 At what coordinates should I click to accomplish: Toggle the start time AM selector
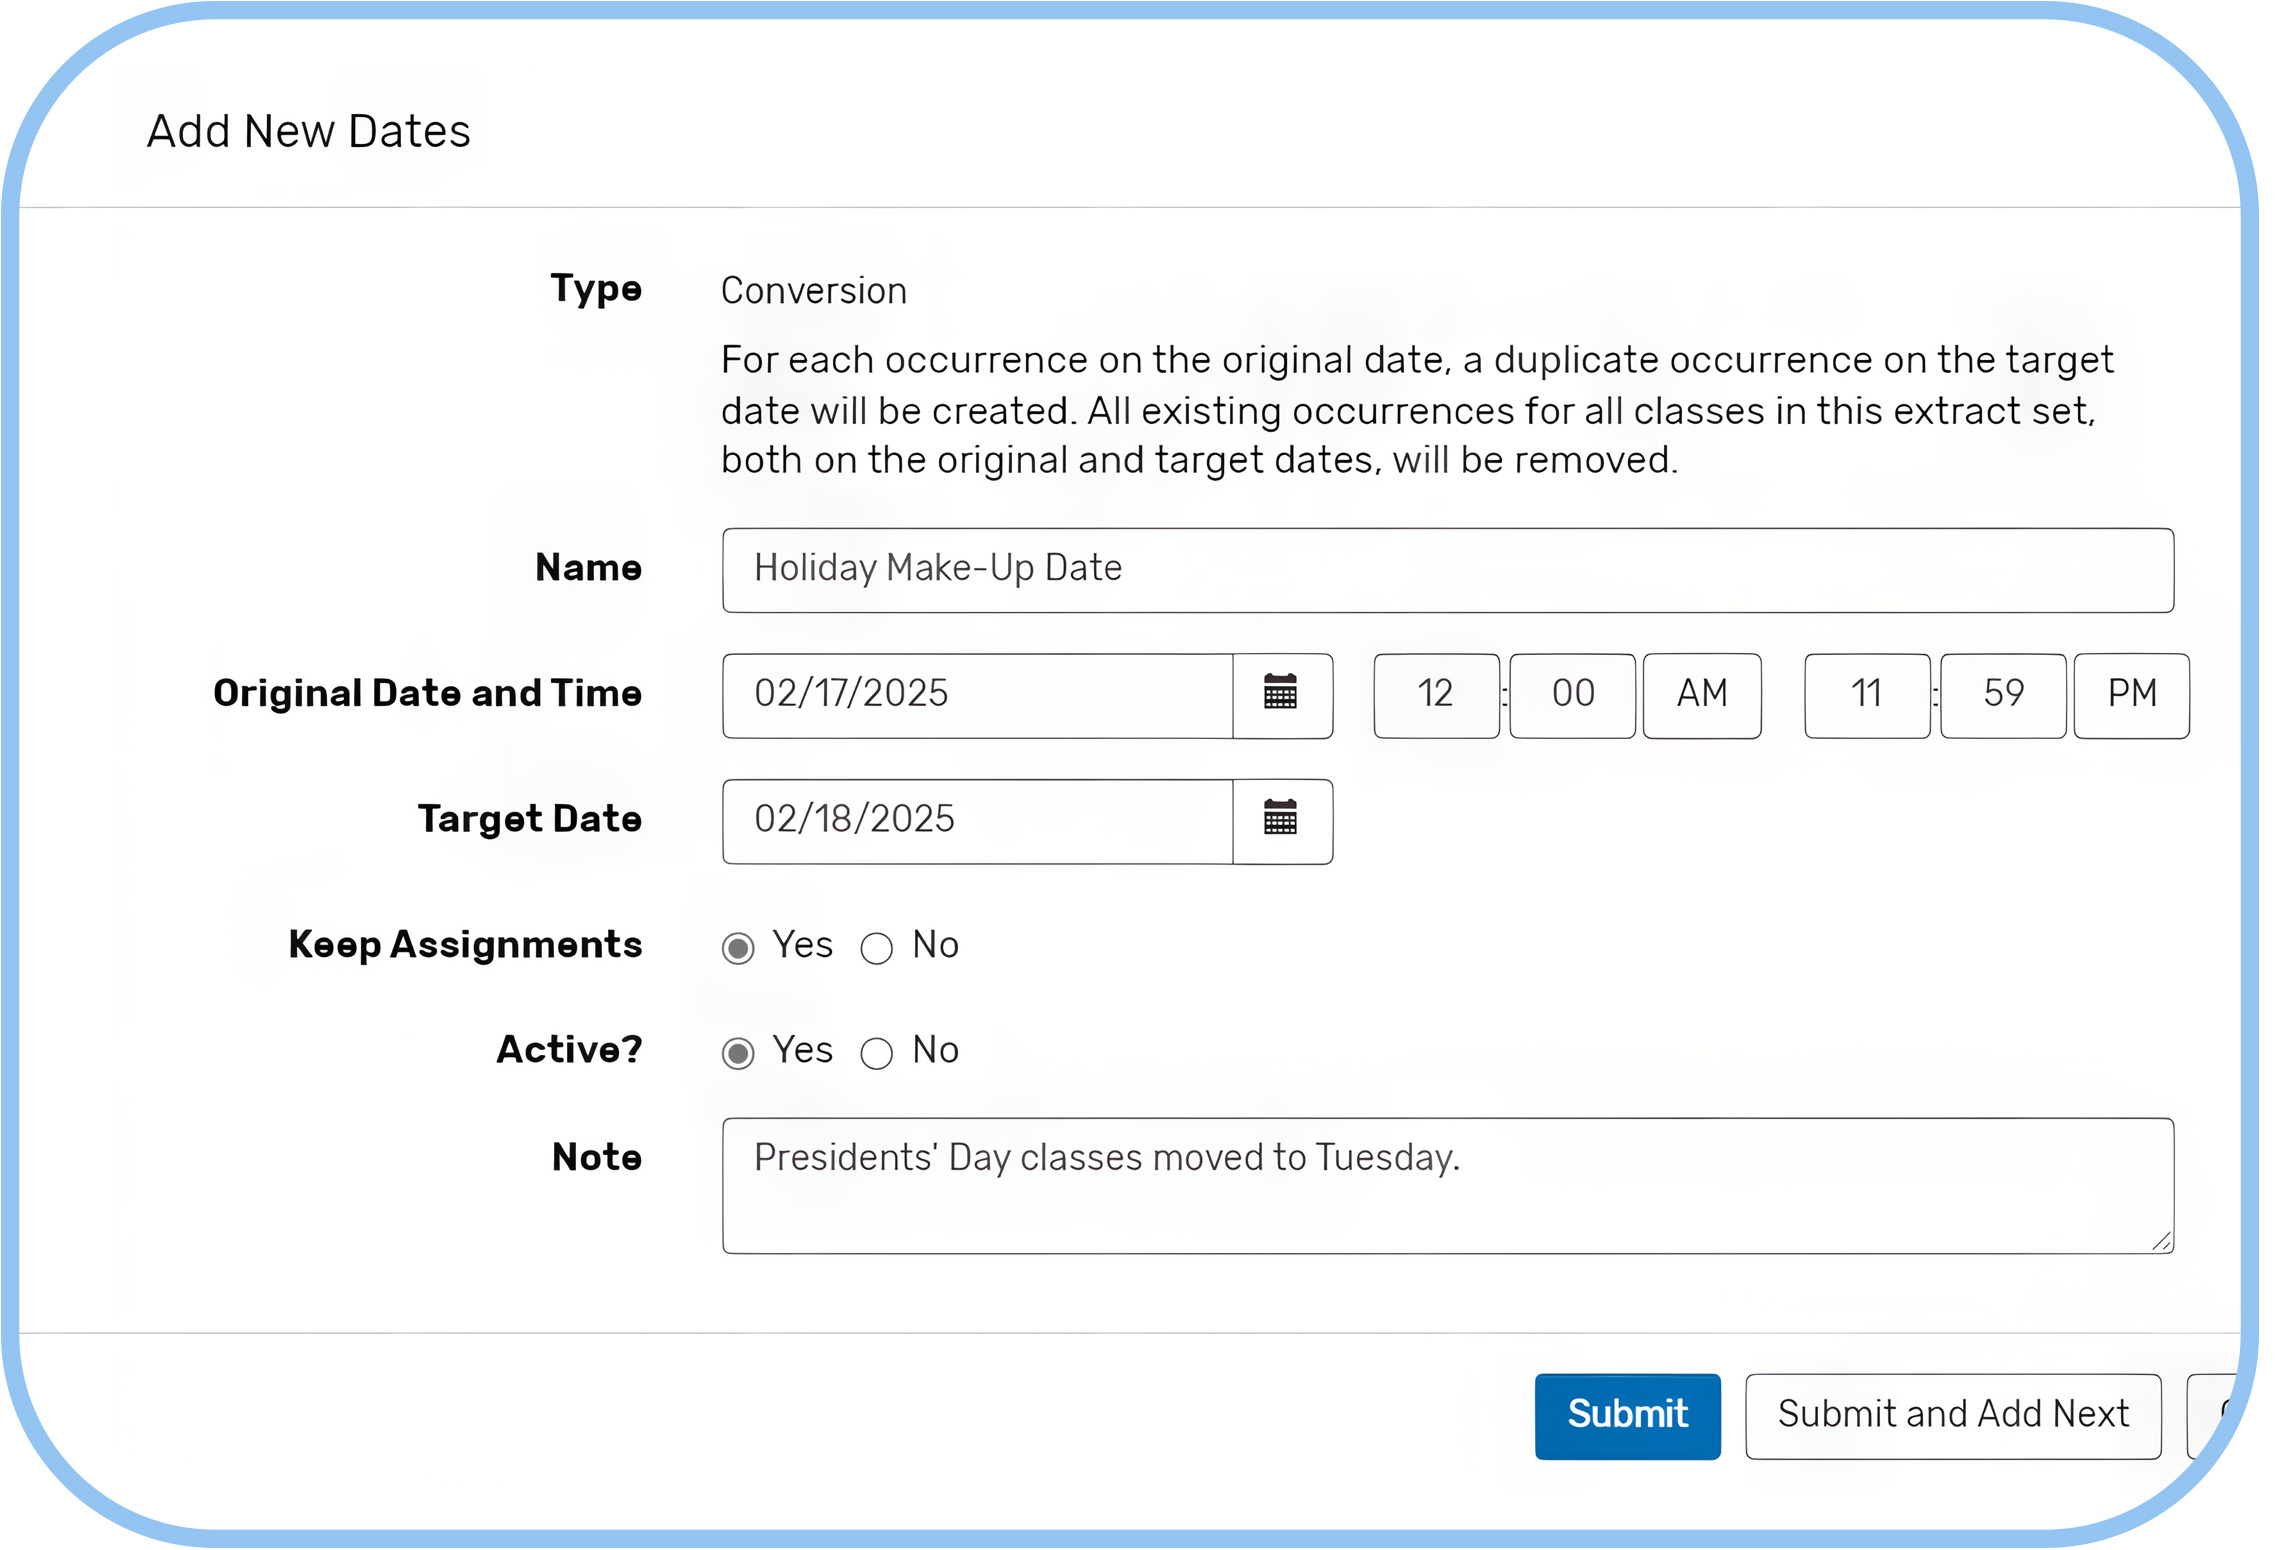click(1700, 695)
